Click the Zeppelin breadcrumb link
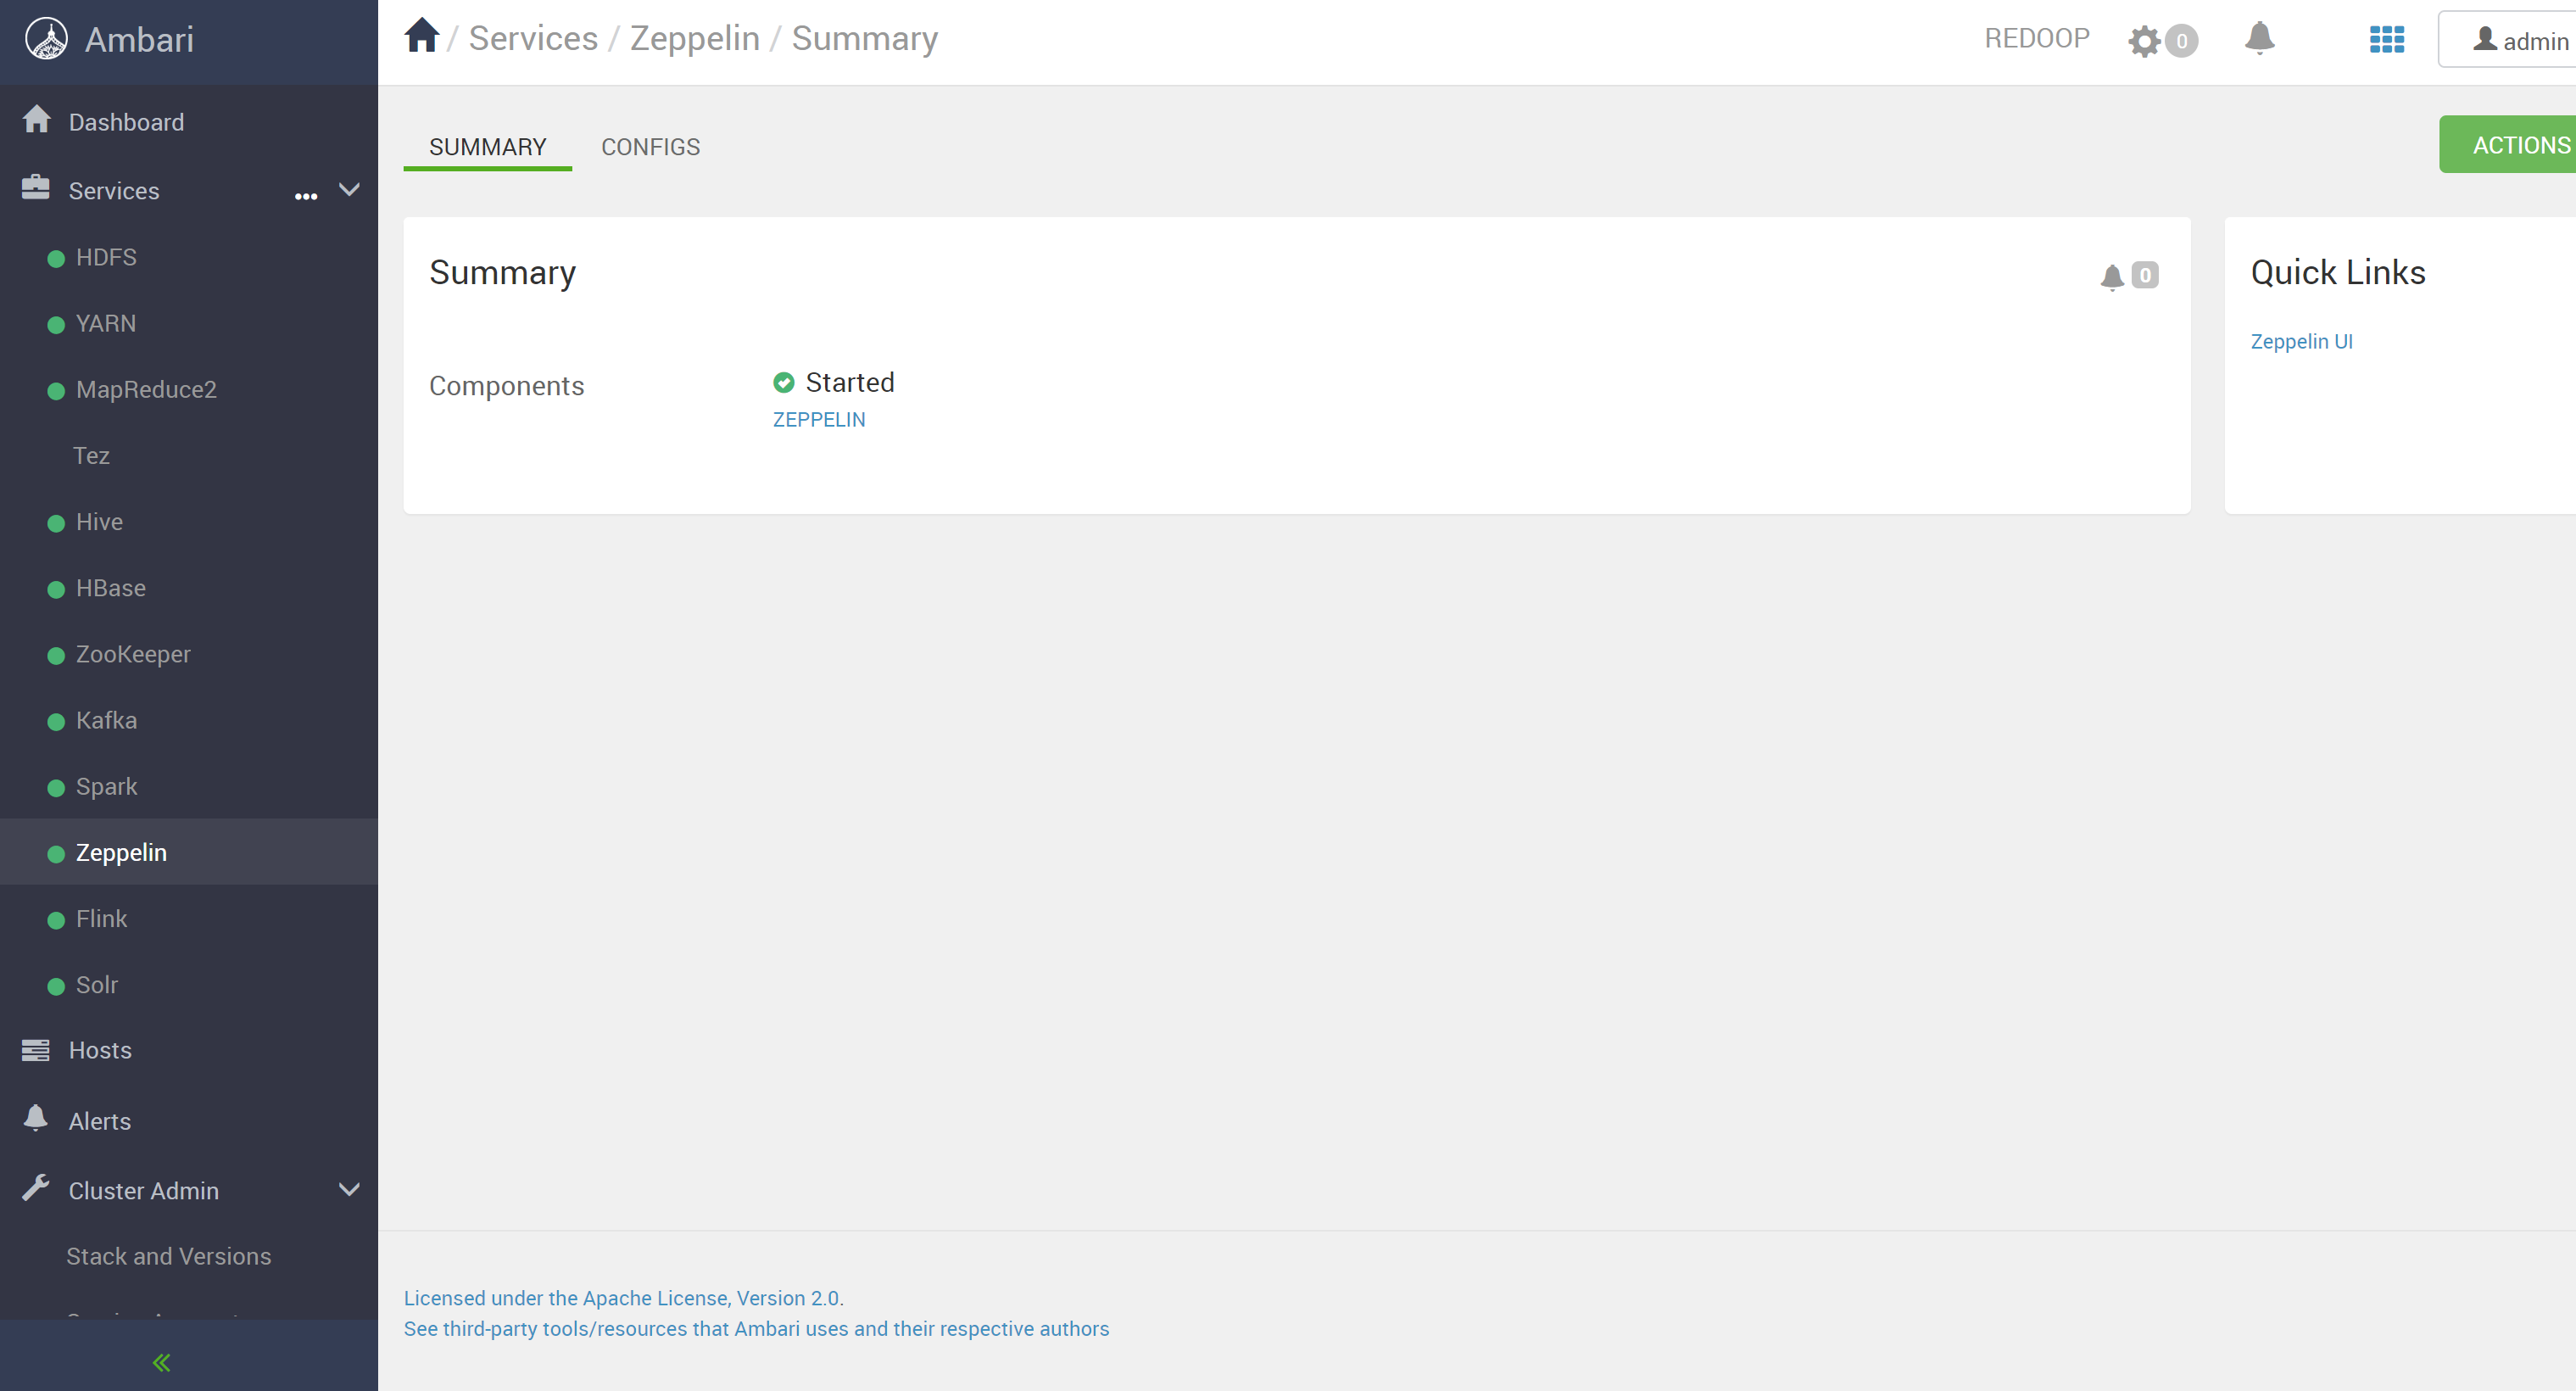 695,38
